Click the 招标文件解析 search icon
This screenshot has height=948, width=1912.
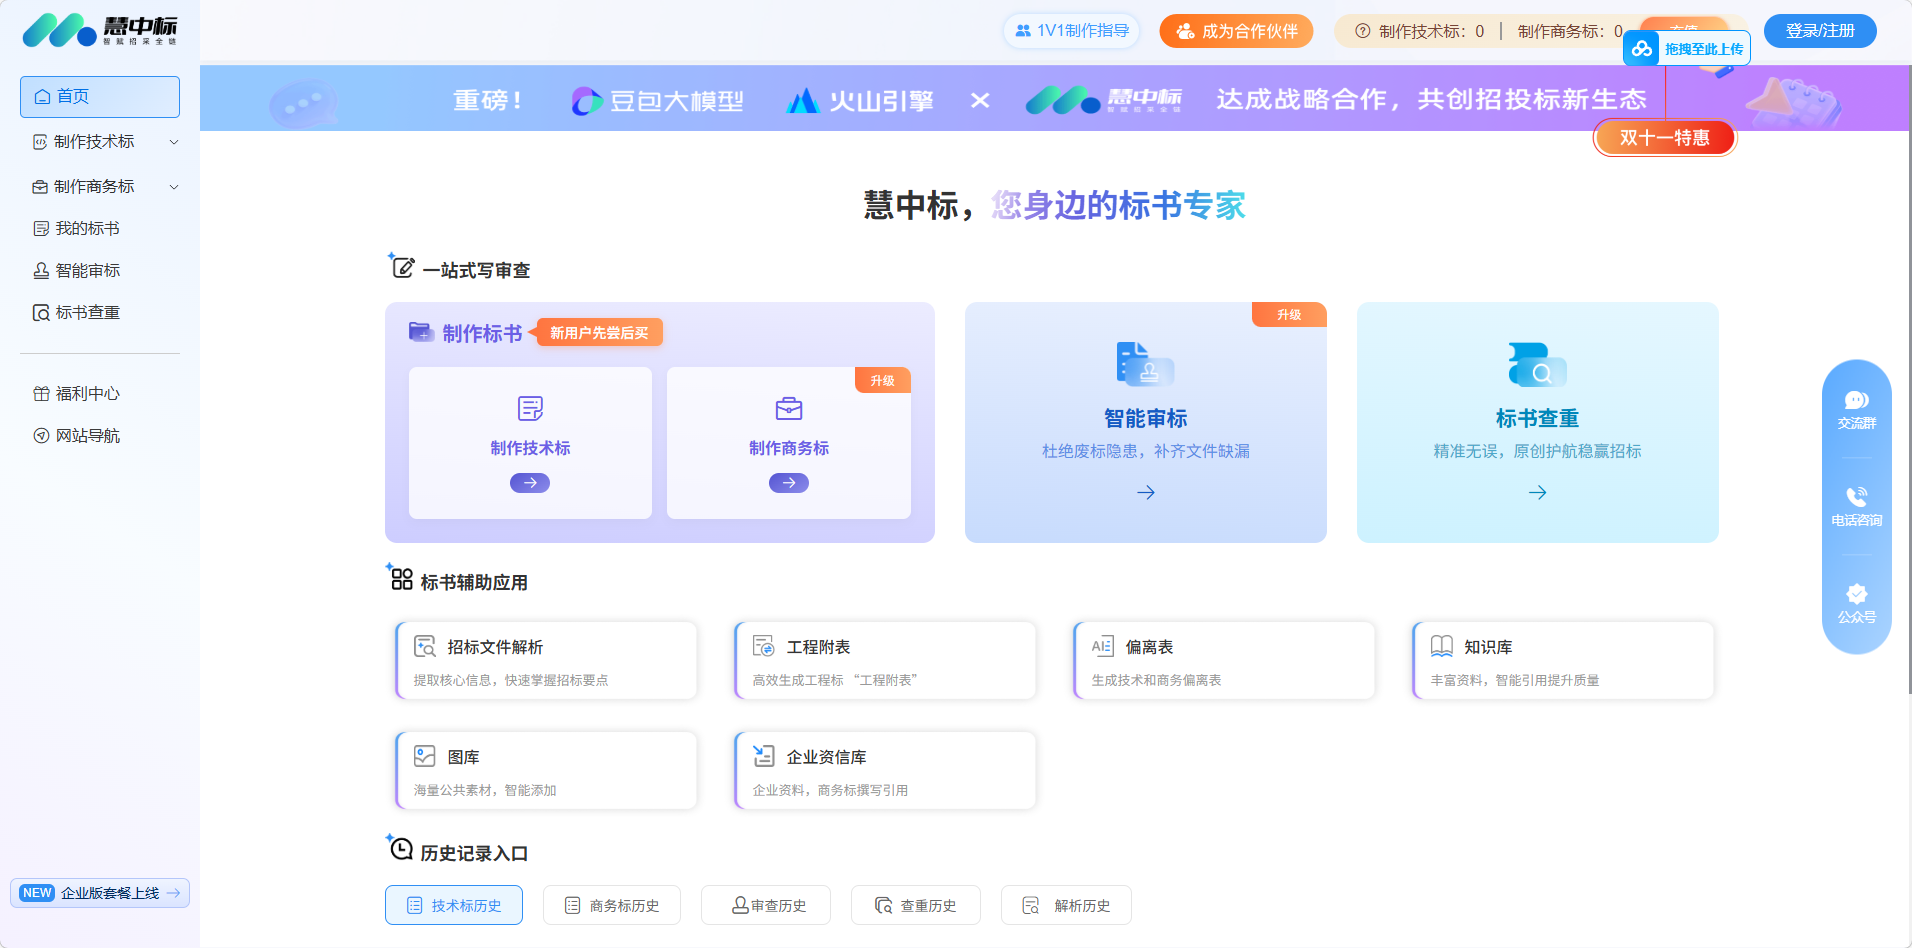(425, 646)
